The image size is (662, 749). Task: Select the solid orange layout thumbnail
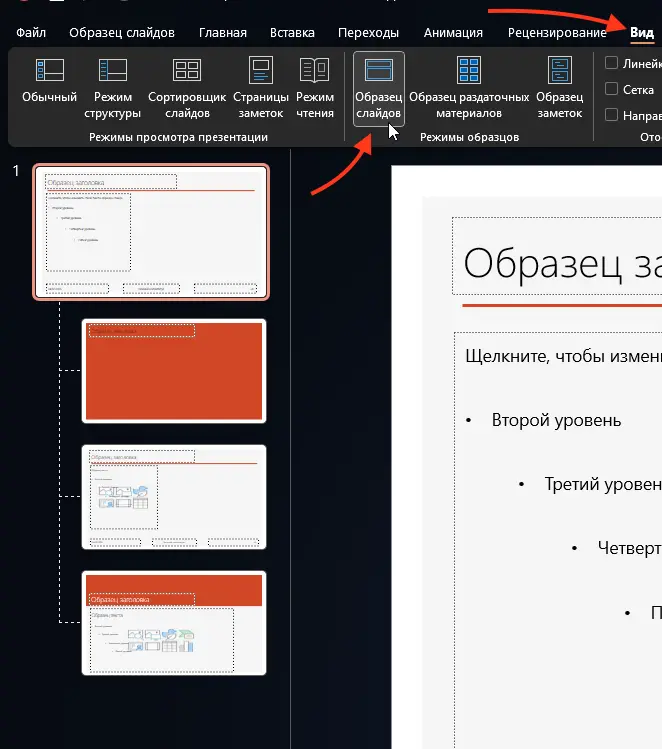pos(174,371)
